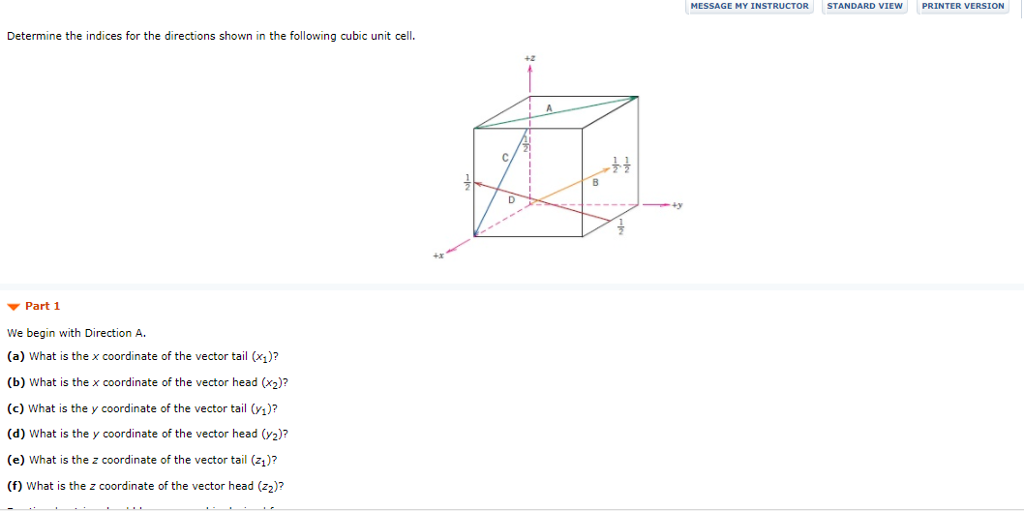Viewport: 1024px width, 511px height.
Task: Click the 'We begin with Direction A' text
Action: tap(77, 333)
